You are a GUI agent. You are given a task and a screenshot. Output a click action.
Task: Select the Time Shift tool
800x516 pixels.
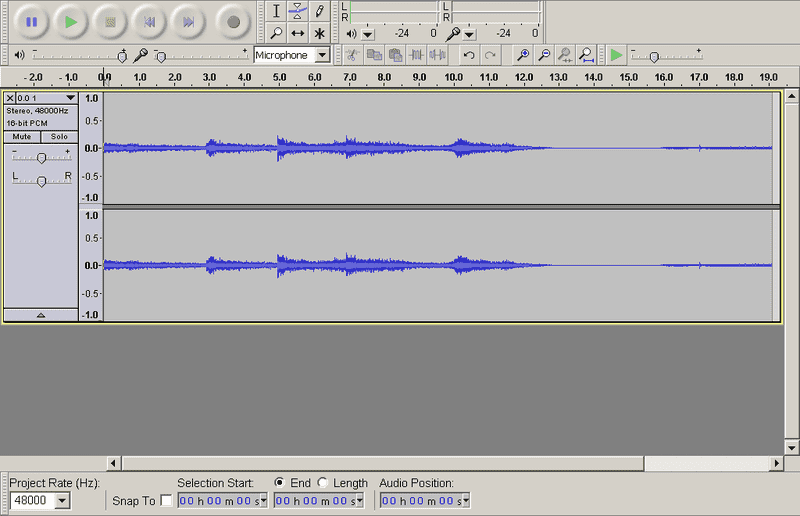pyautogui.click(x=297, y=34)
